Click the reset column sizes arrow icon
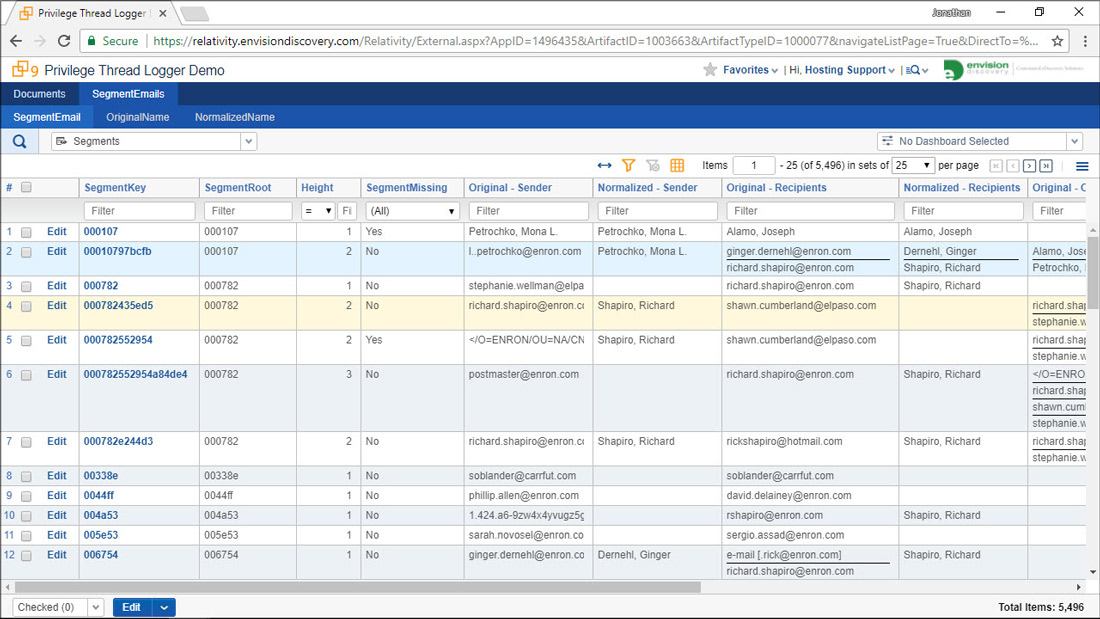This screenshot has height=619, width=1100. point(604,165)
